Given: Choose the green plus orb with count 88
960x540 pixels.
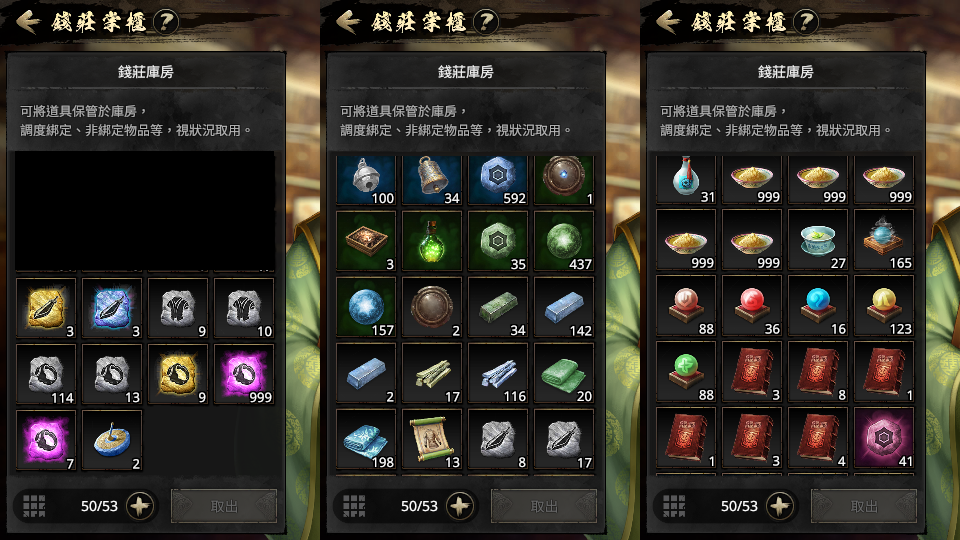Looking at the screenshot, I should [686, 372].
